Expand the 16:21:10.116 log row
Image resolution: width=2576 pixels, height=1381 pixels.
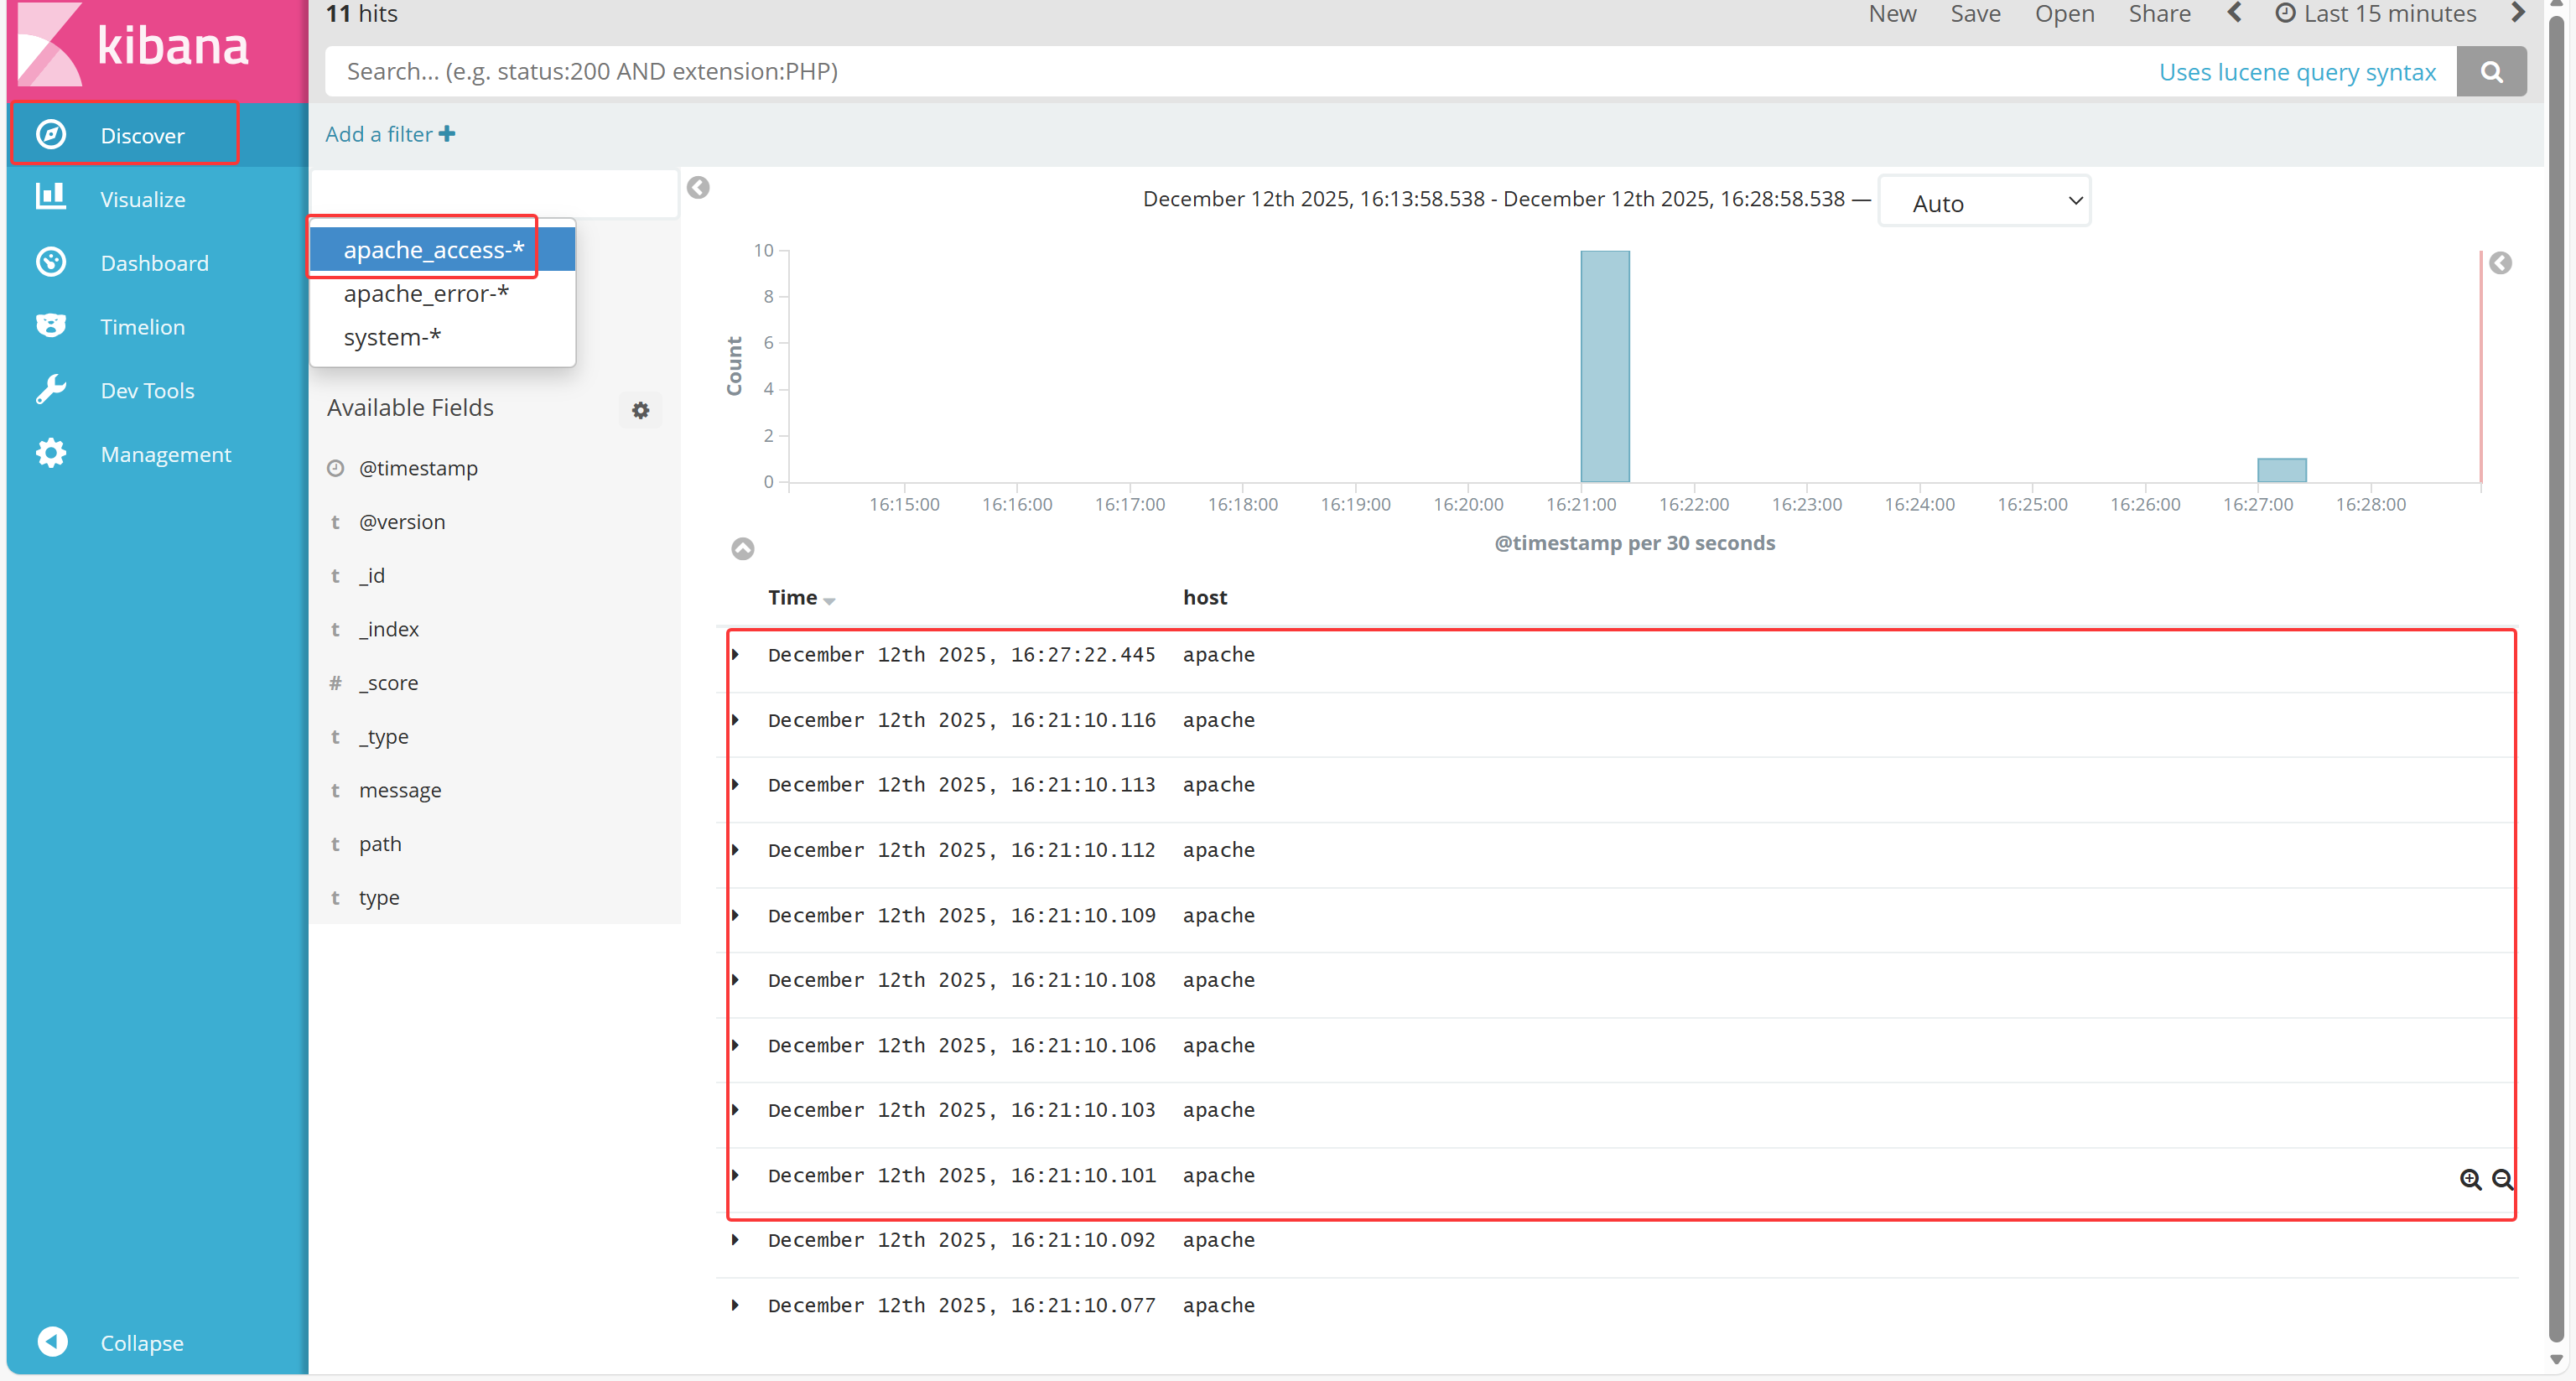pos(735,719)
